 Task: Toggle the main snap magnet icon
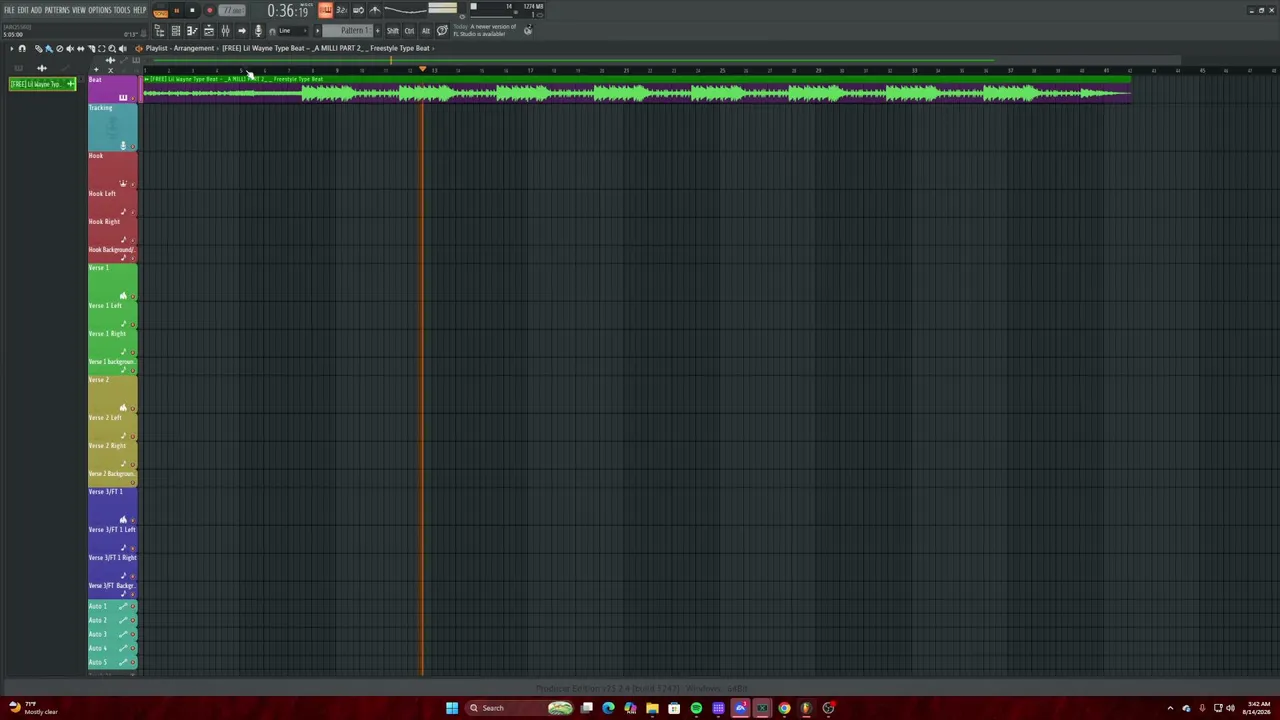(x=272, y=31)
